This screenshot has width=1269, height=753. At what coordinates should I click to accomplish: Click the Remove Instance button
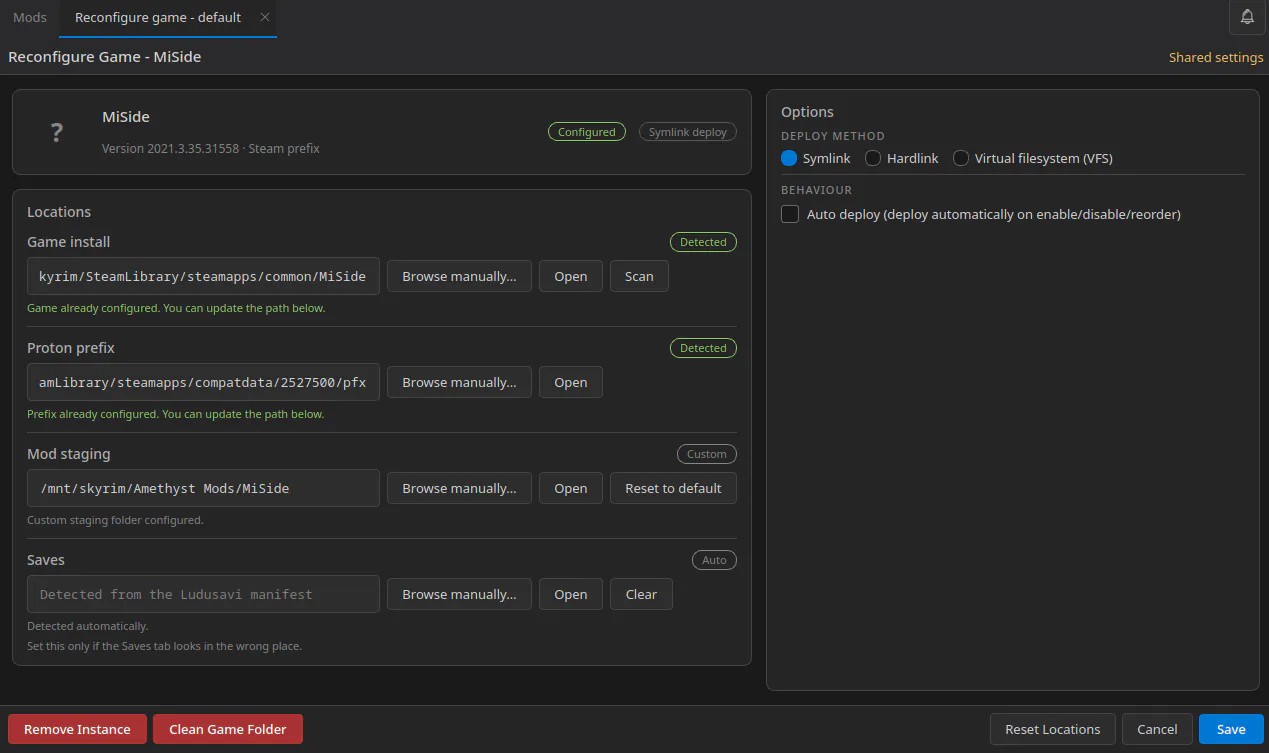77,729
